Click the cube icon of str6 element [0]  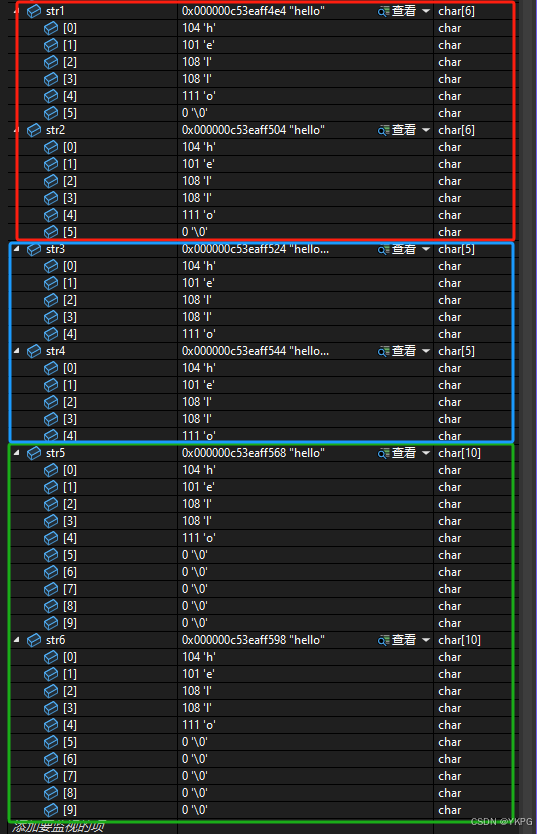51,657
